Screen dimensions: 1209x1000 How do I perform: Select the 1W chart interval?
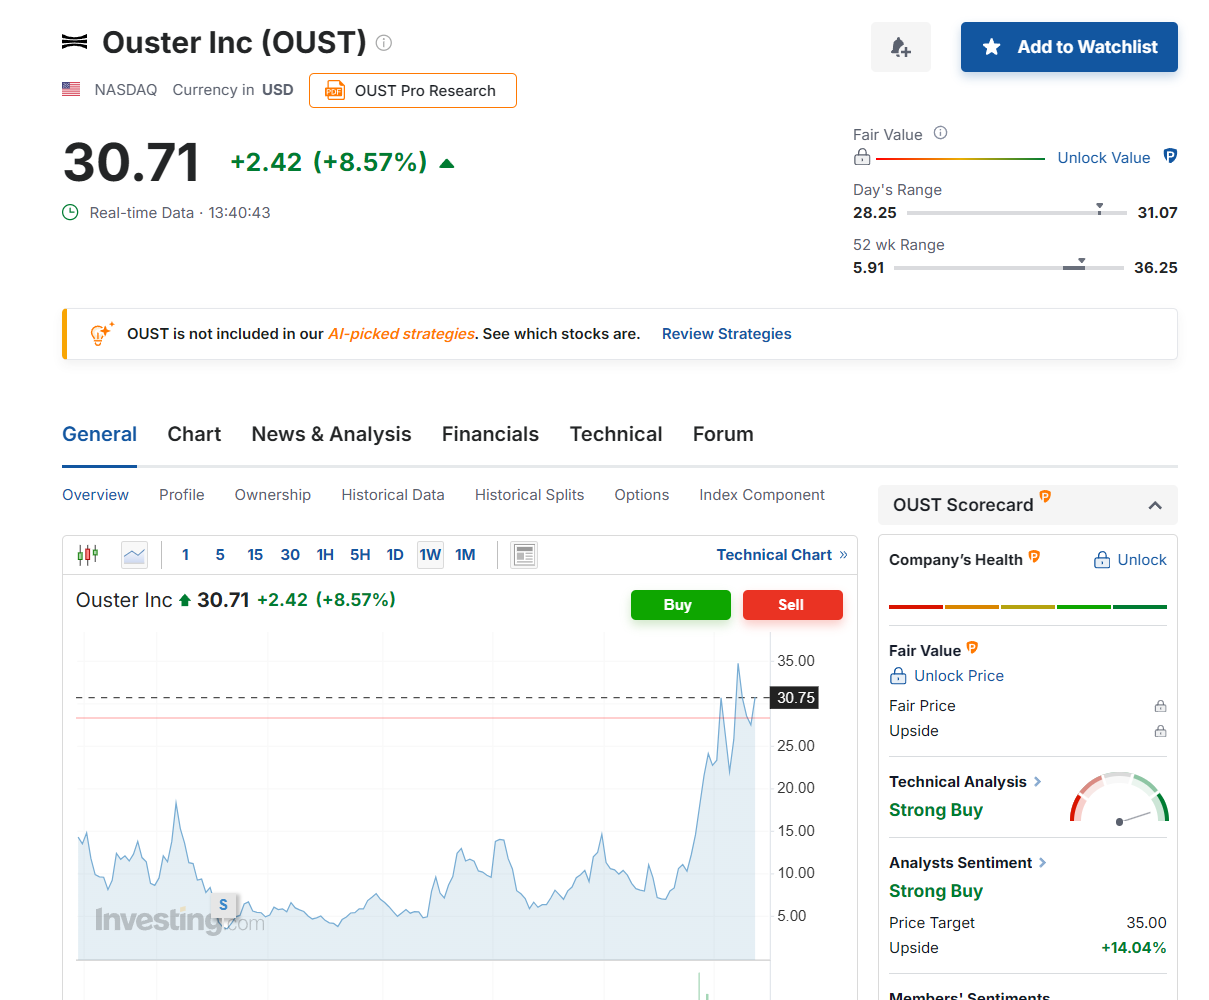pos(430,555)
